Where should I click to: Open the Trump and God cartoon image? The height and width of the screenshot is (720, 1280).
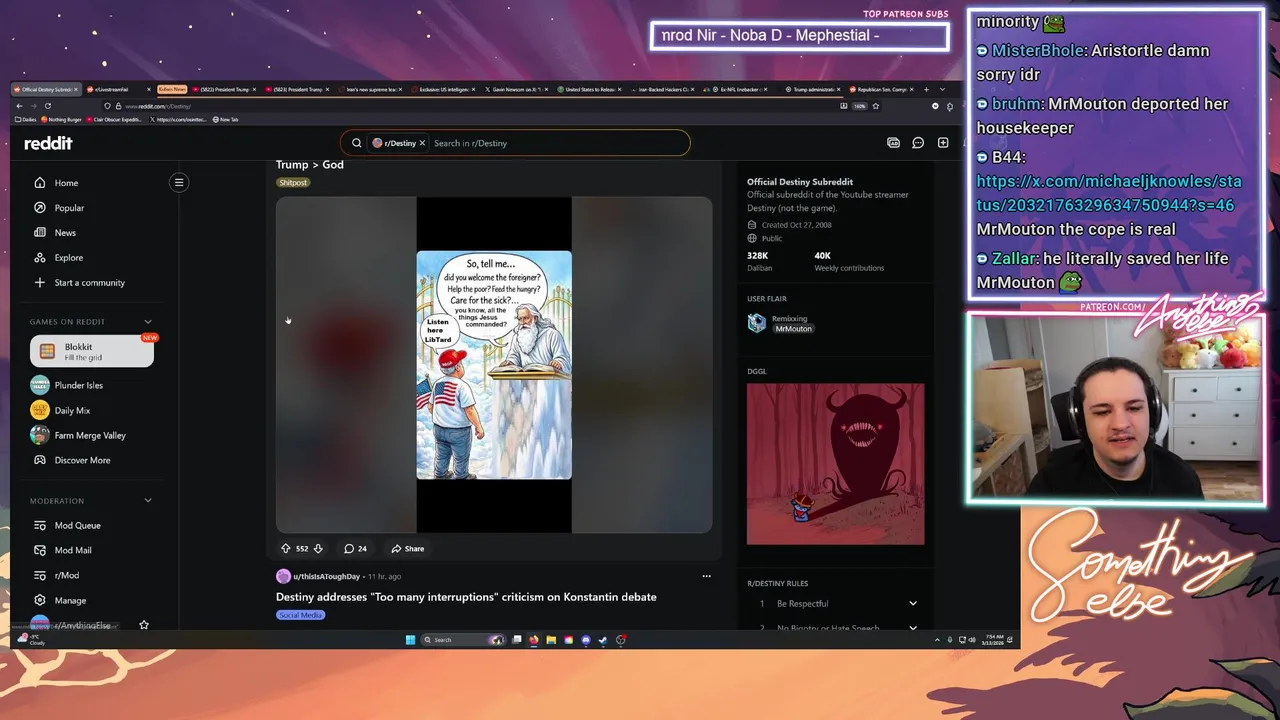(494, 365)
